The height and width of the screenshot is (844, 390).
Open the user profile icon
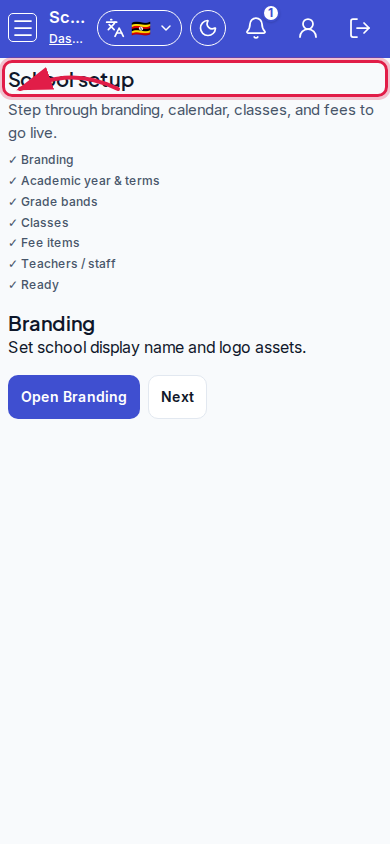(x=308, y=28)
